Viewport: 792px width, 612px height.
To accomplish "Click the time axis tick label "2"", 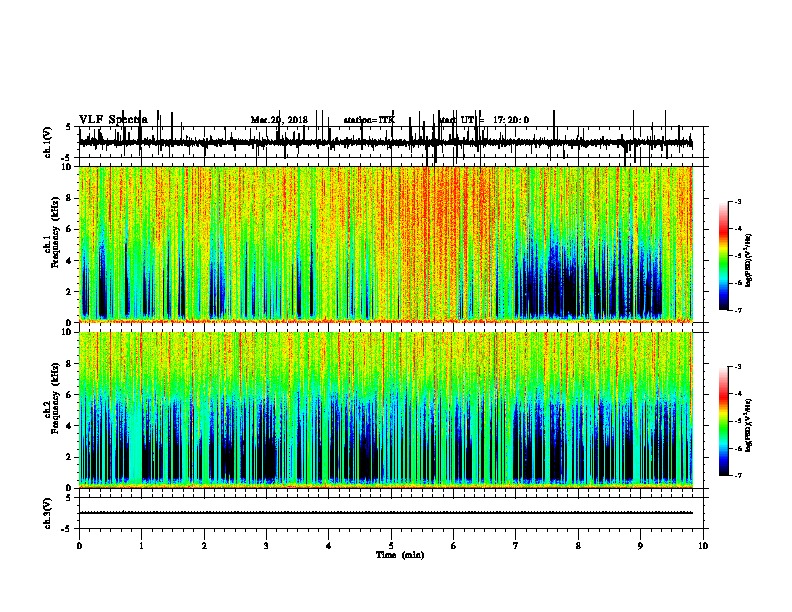I will click(x=204, y=546).
